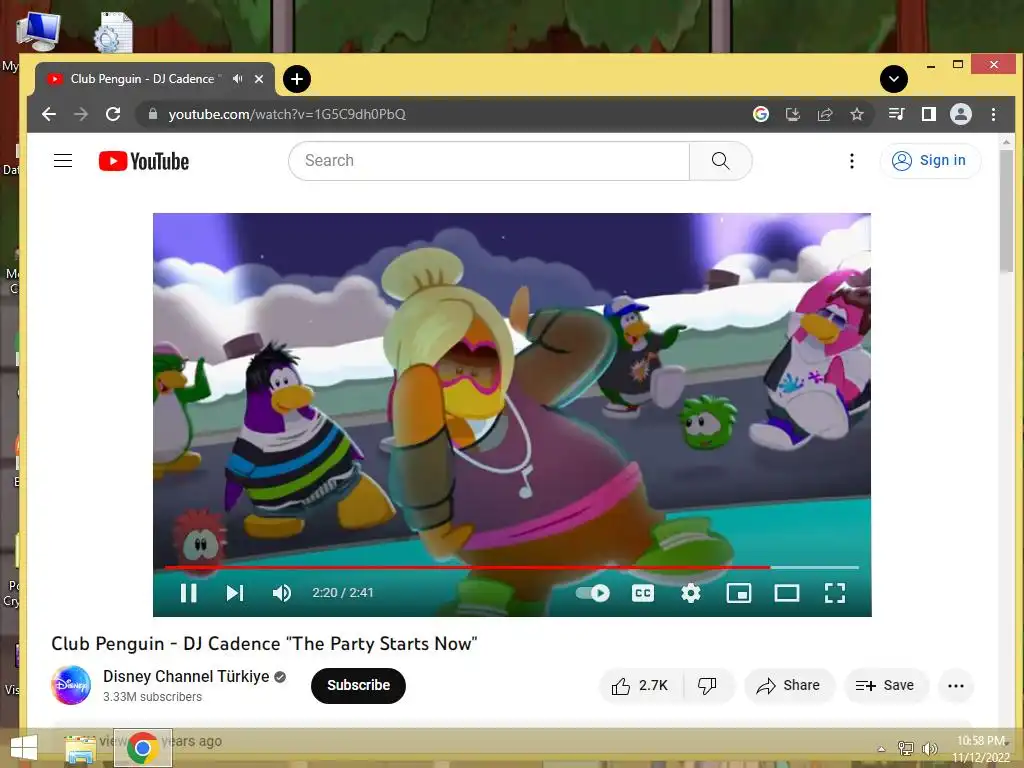Click the Share button
Viewport: 1024px width, 768px height.
788,686
